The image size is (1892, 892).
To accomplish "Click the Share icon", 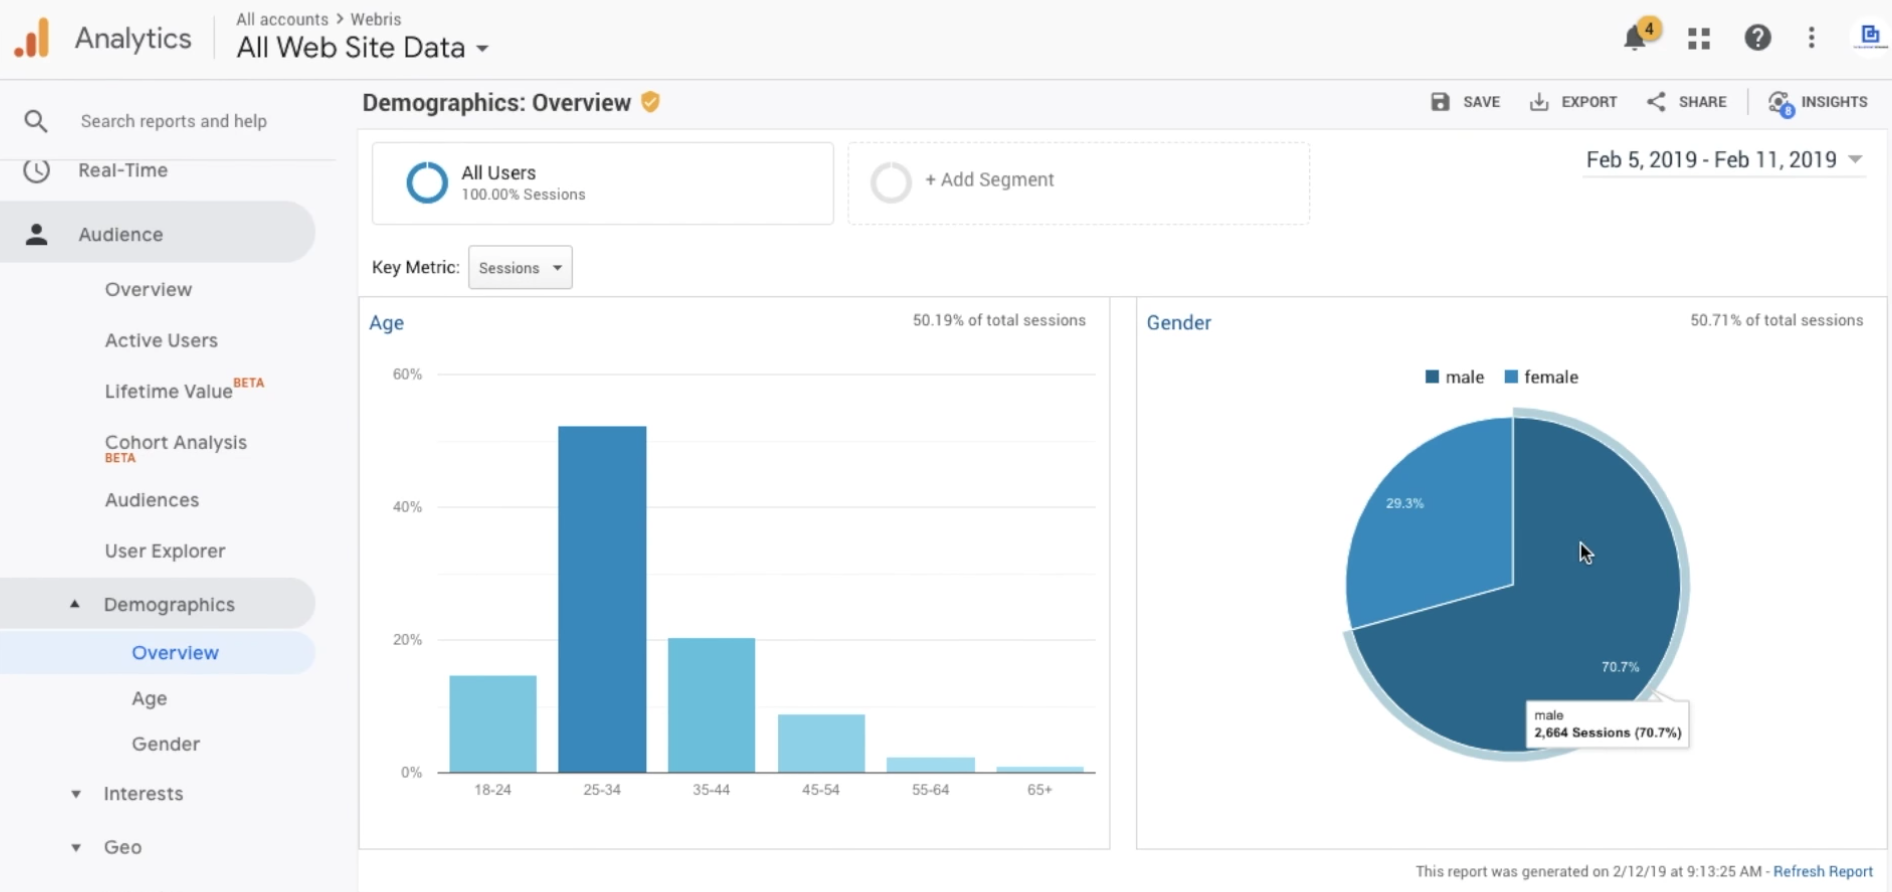I will [x=1656, y=102].
